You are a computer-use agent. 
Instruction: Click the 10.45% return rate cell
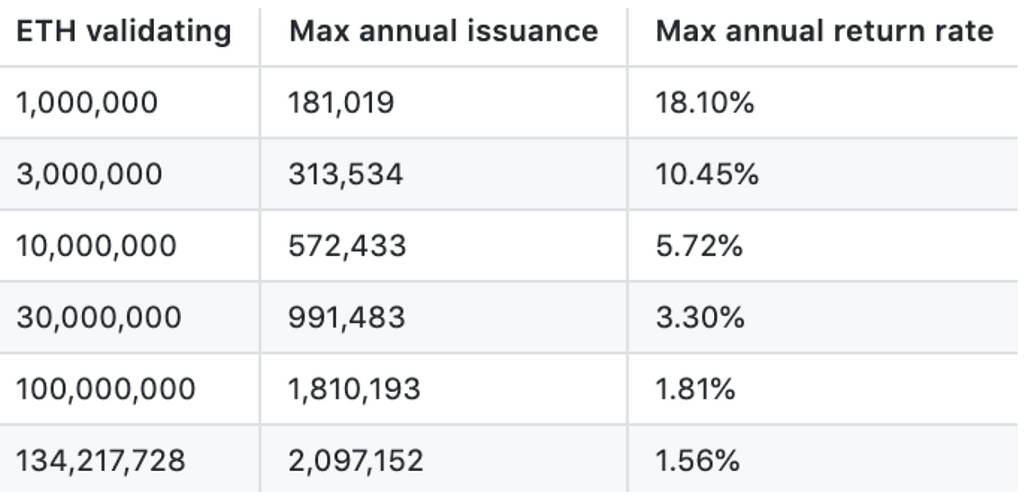[x=707, y=174]
